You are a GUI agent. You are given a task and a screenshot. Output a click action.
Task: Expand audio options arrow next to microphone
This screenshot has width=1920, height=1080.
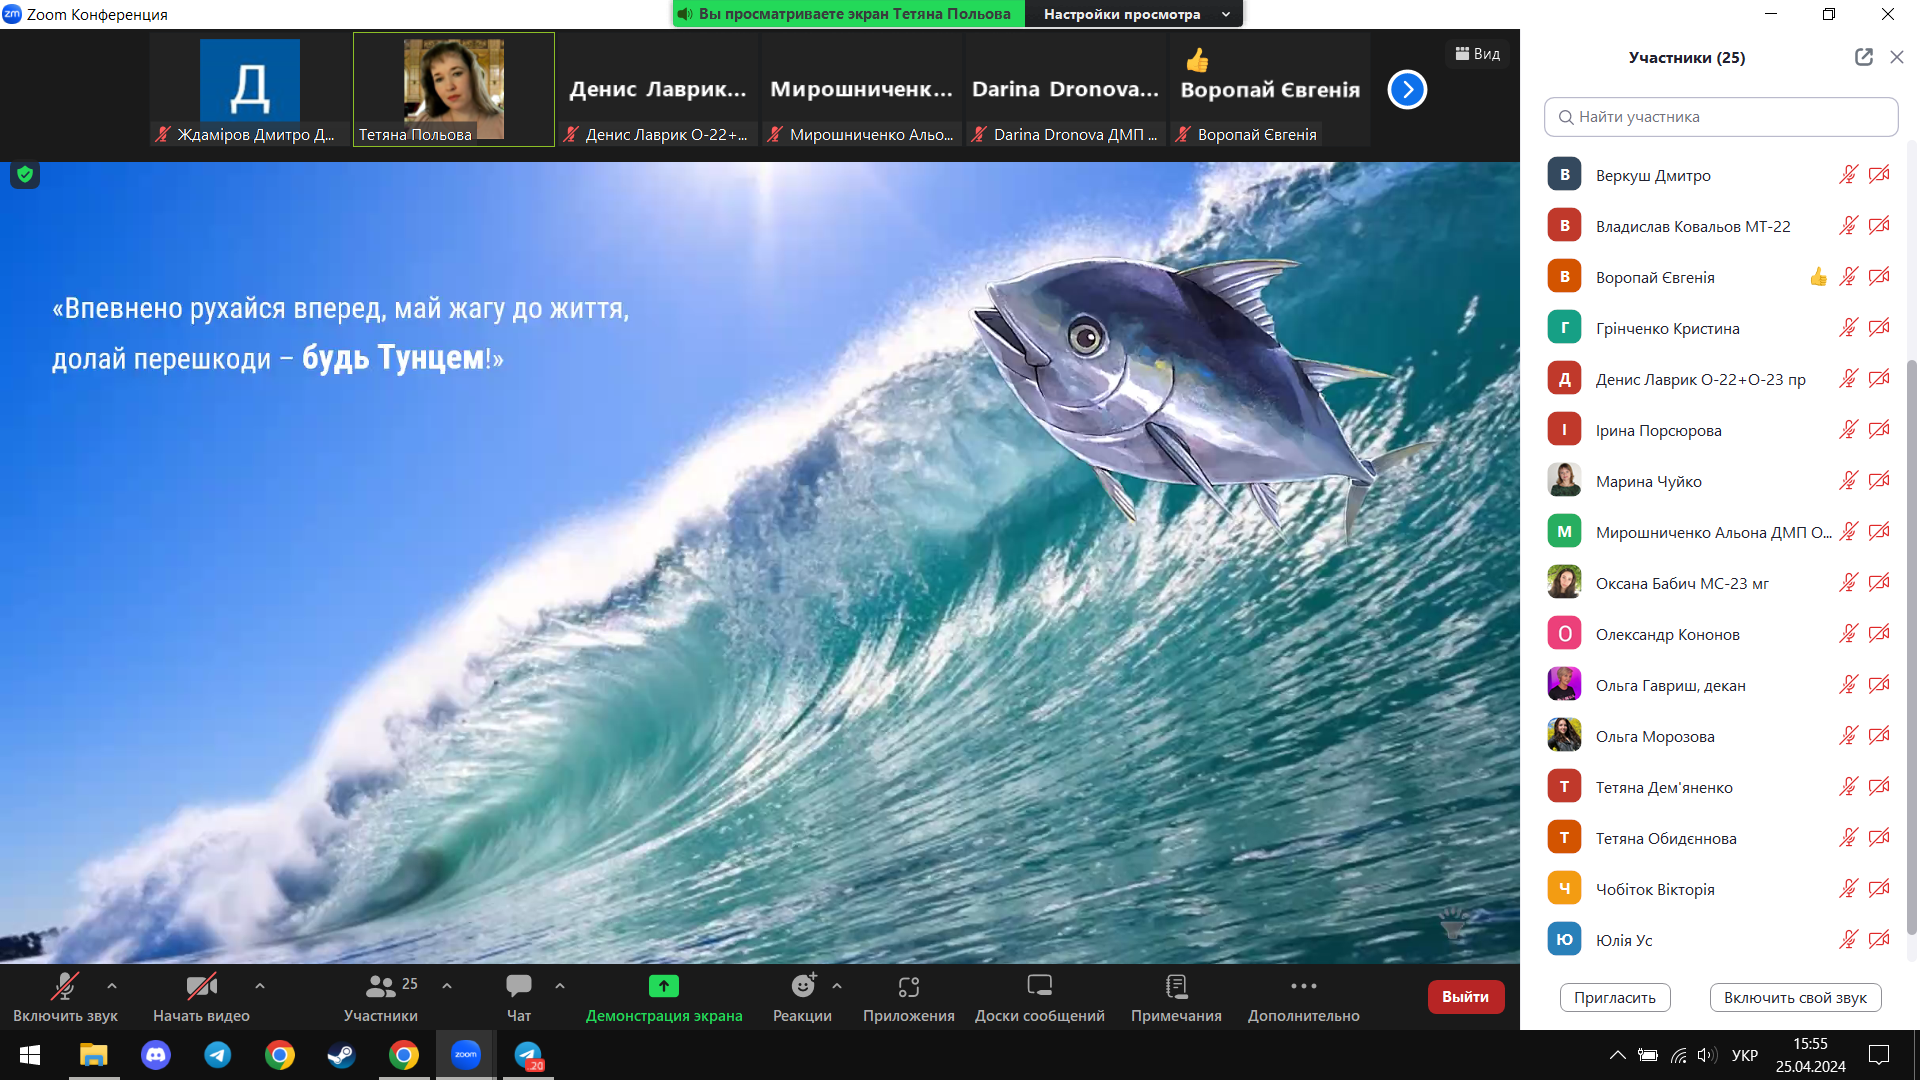(112, 986)
